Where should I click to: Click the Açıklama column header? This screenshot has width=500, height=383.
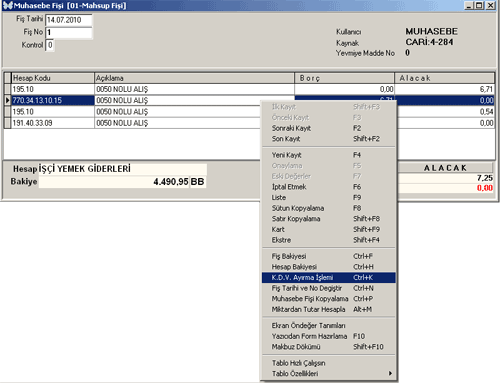(194, 78)
